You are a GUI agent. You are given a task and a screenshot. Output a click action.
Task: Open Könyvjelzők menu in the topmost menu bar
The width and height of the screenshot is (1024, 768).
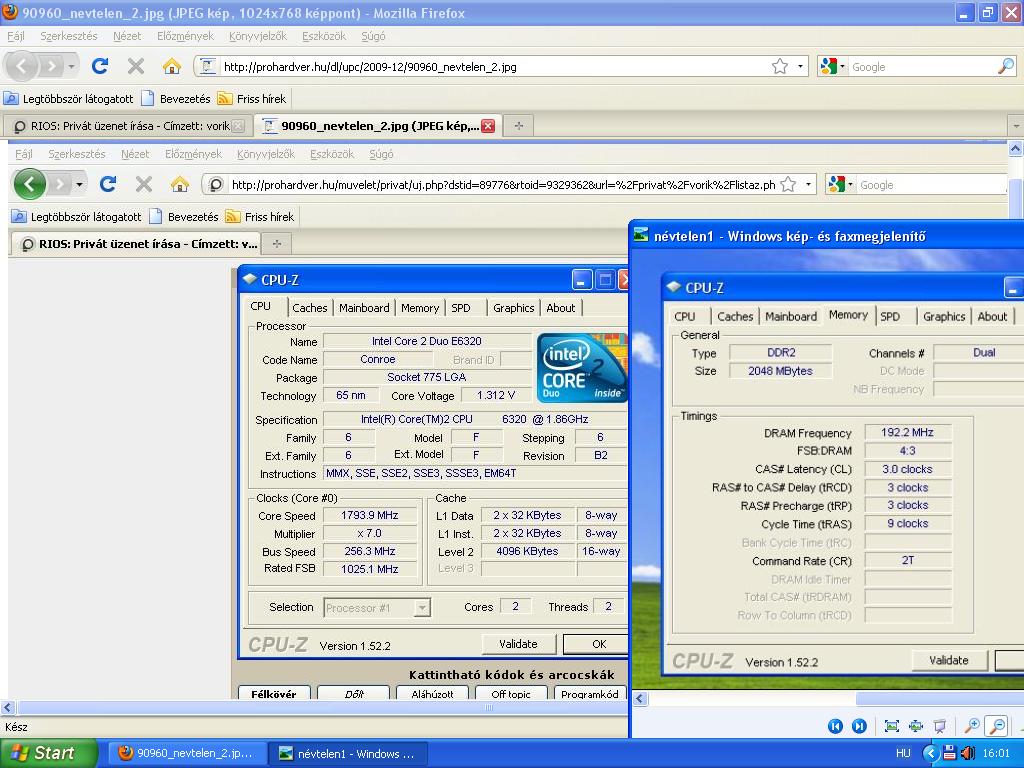257,36
